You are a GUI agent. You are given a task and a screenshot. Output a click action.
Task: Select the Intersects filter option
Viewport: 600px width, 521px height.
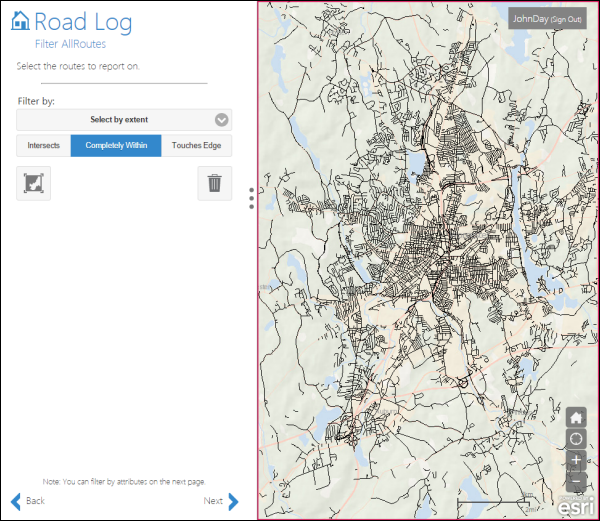(44, 146)
